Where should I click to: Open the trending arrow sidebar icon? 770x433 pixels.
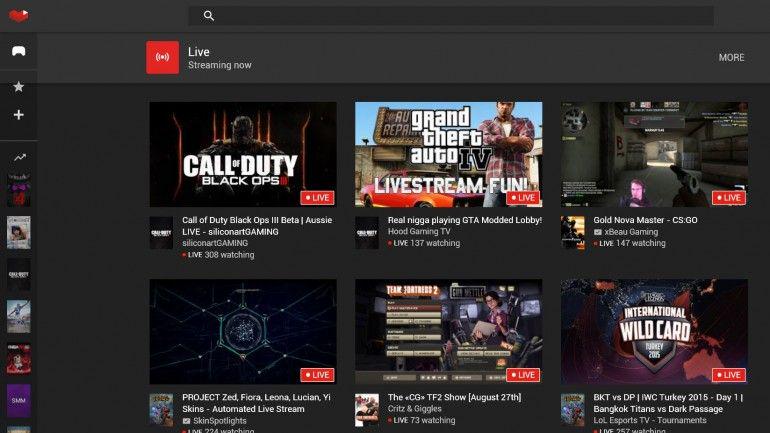(x=20, y=158)
